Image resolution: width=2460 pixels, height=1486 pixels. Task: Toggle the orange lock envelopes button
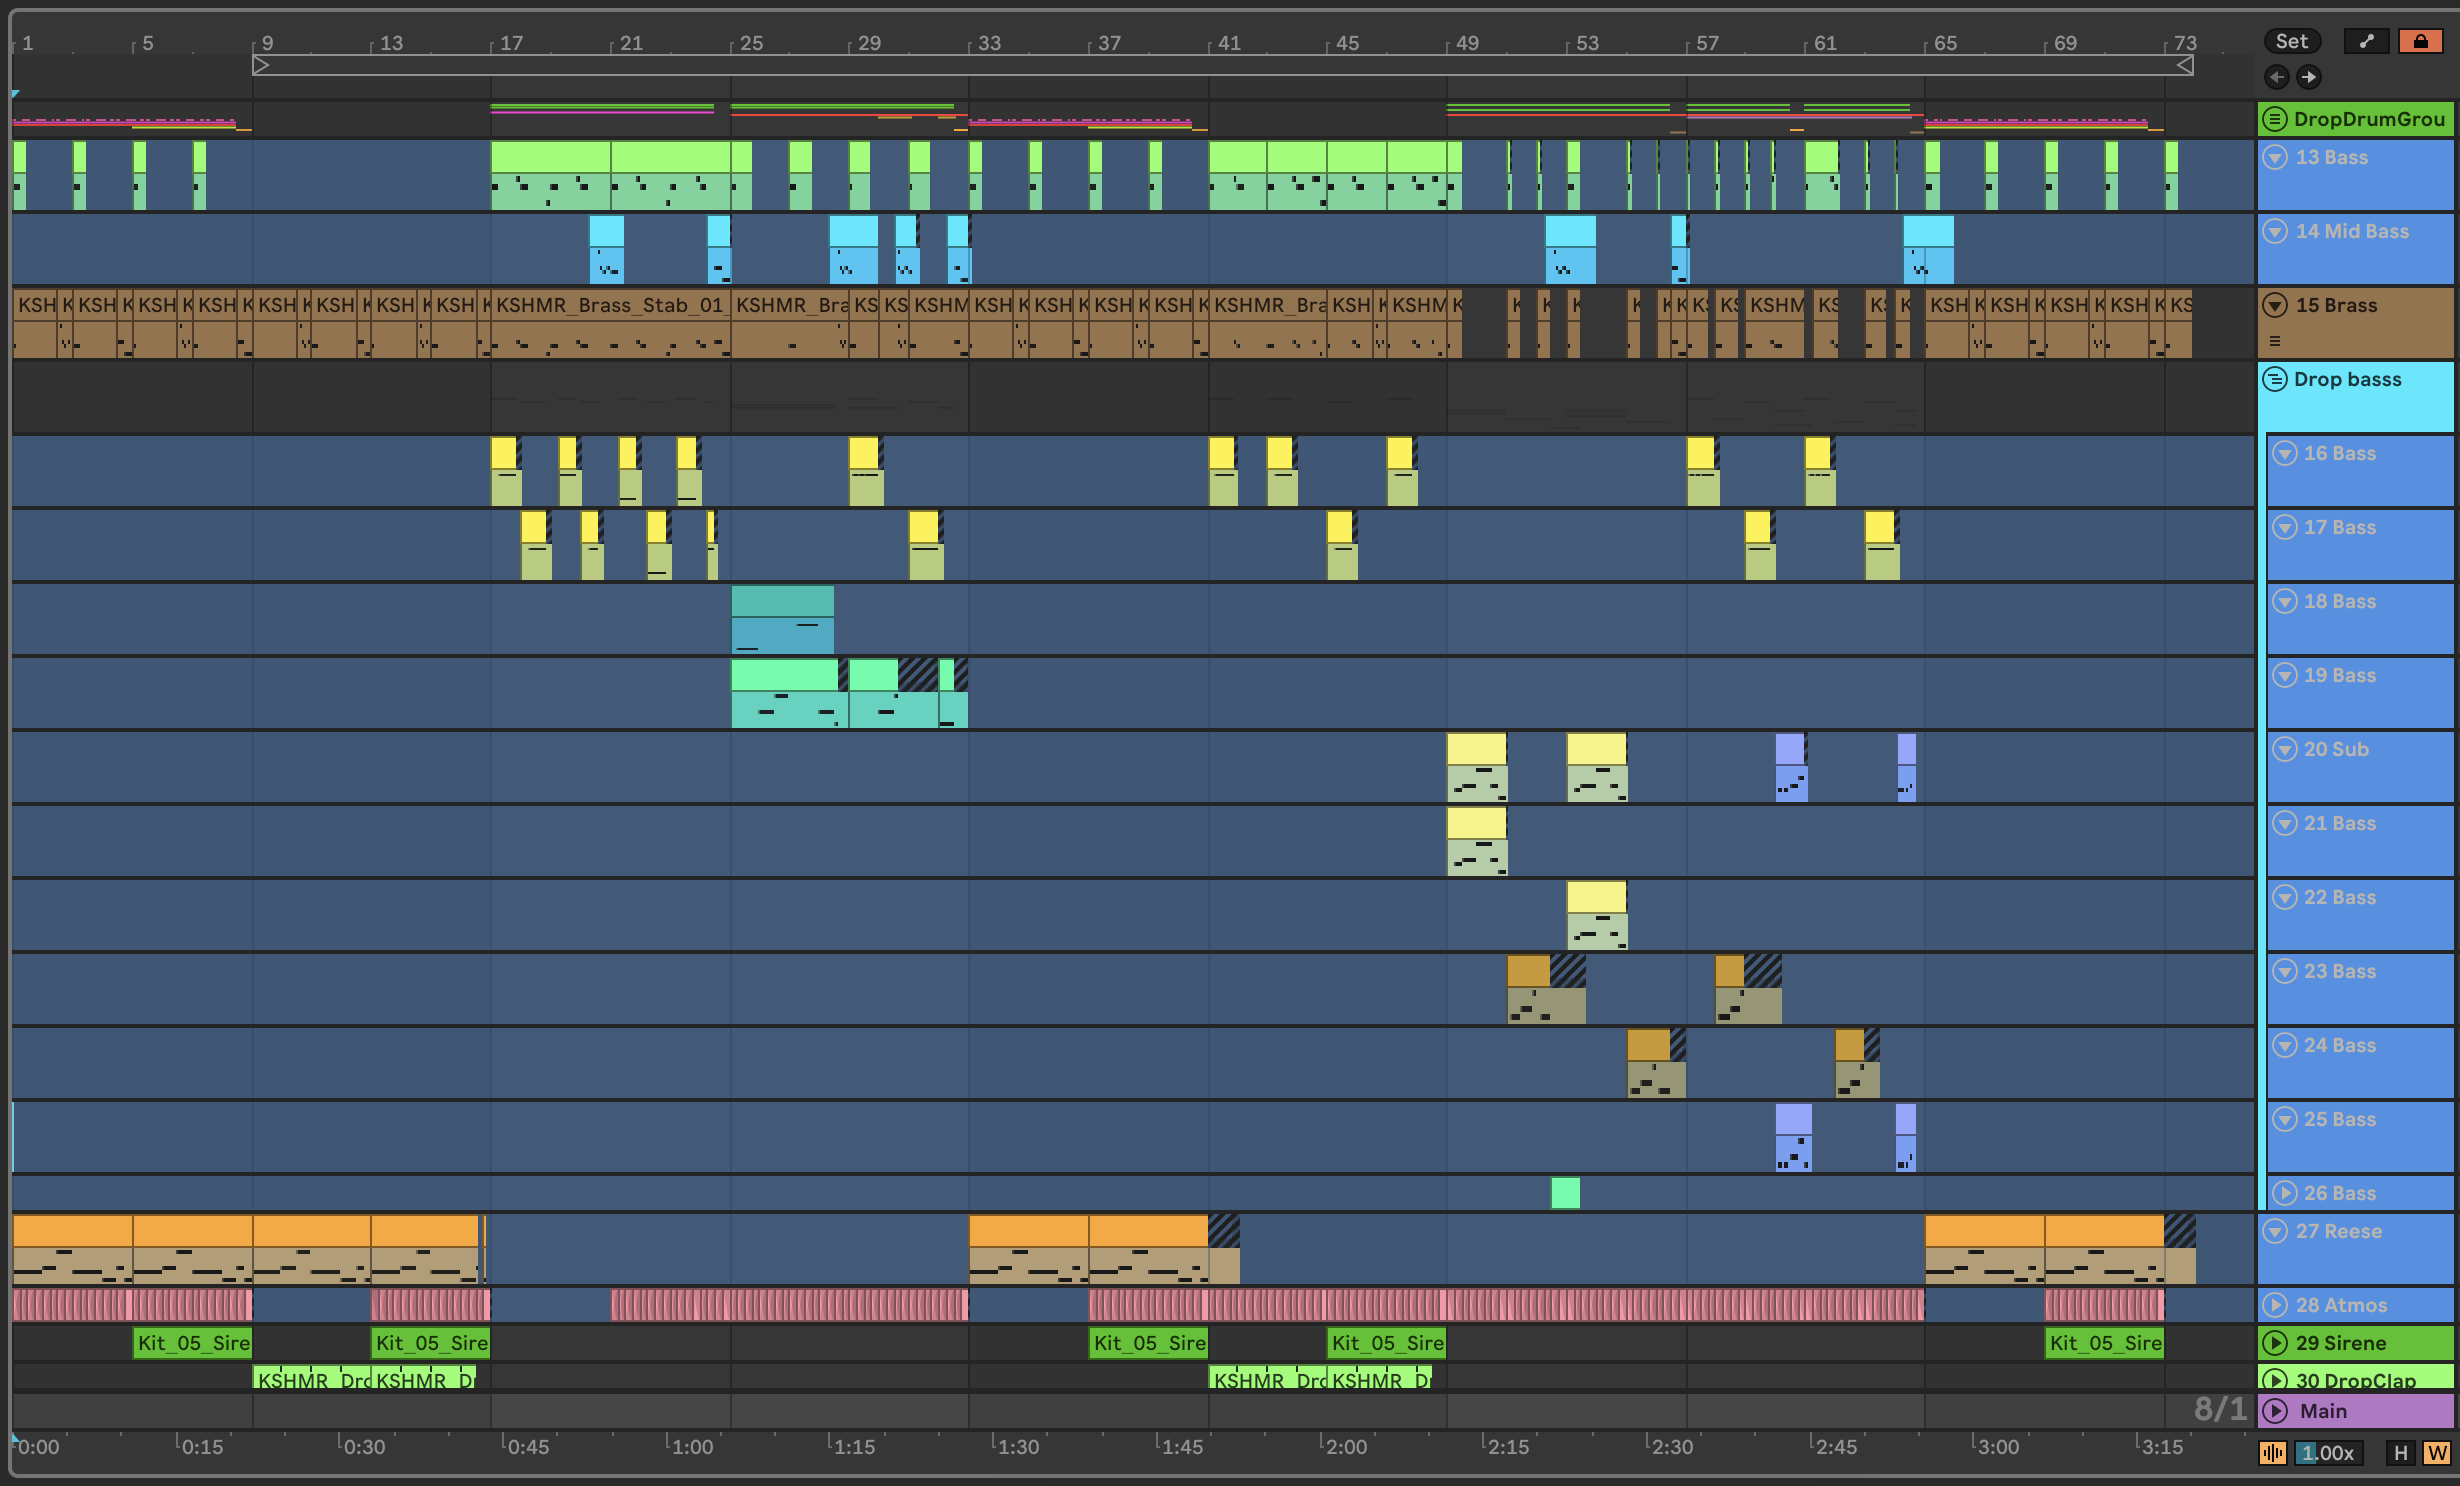tap(2420, 41)
